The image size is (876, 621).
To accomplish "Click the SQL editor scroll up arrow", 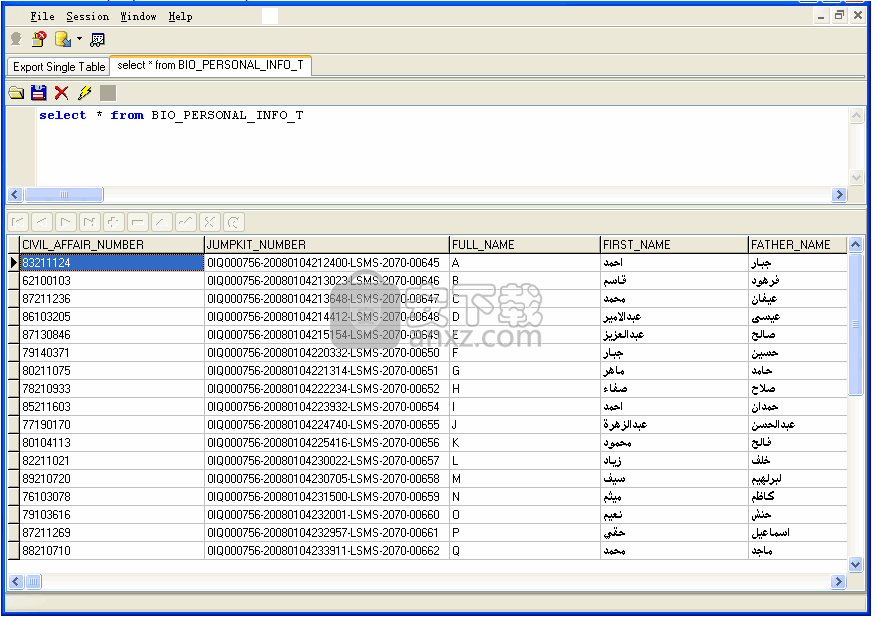I will point(856,116).
